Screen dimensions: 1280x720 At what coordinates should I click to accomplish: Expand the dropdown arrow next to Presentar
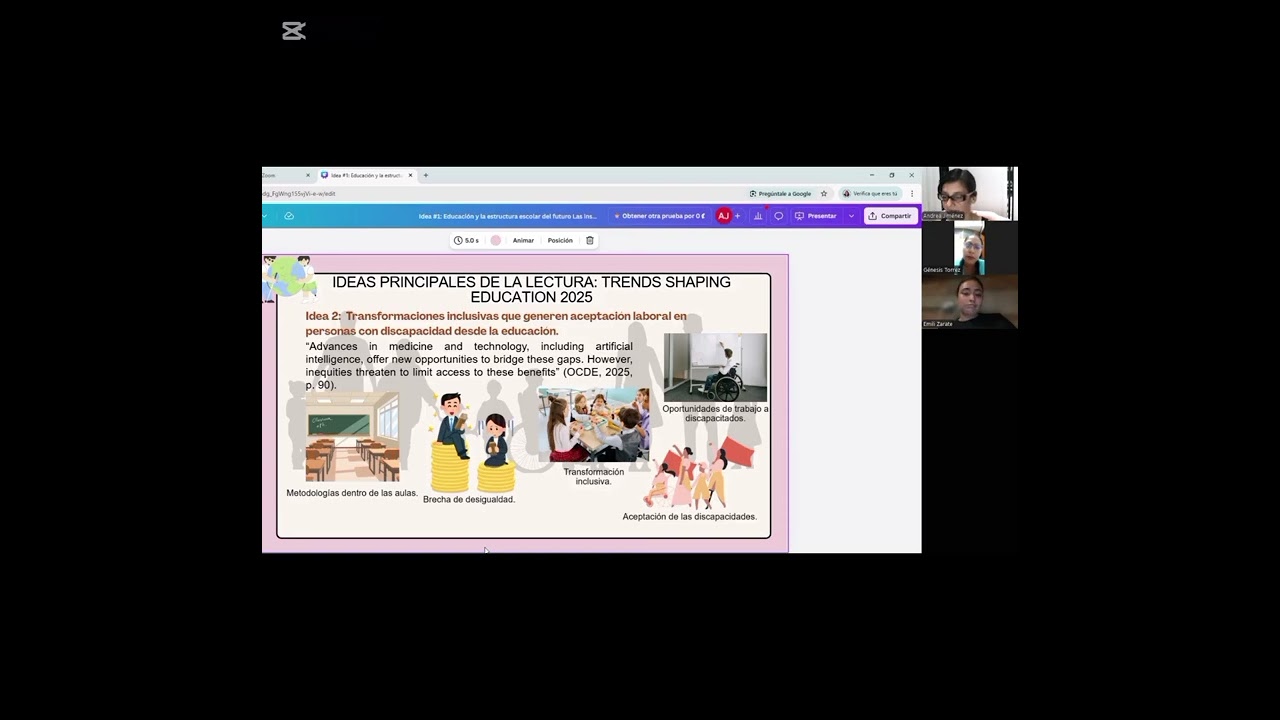point(851,216)
